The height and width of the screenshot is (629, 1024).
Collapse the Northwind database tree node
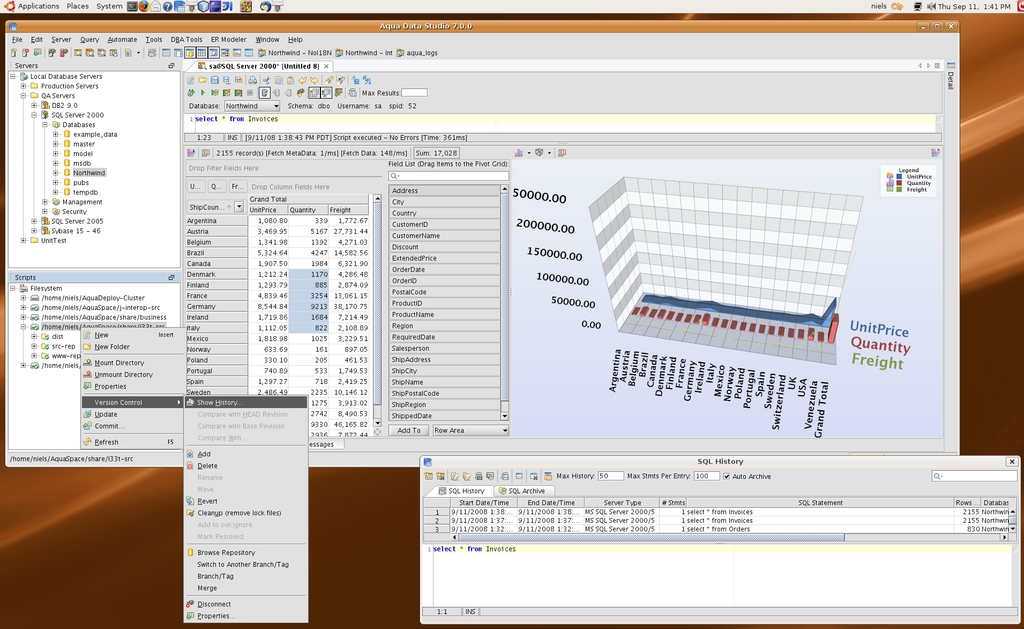pos(56,173)
